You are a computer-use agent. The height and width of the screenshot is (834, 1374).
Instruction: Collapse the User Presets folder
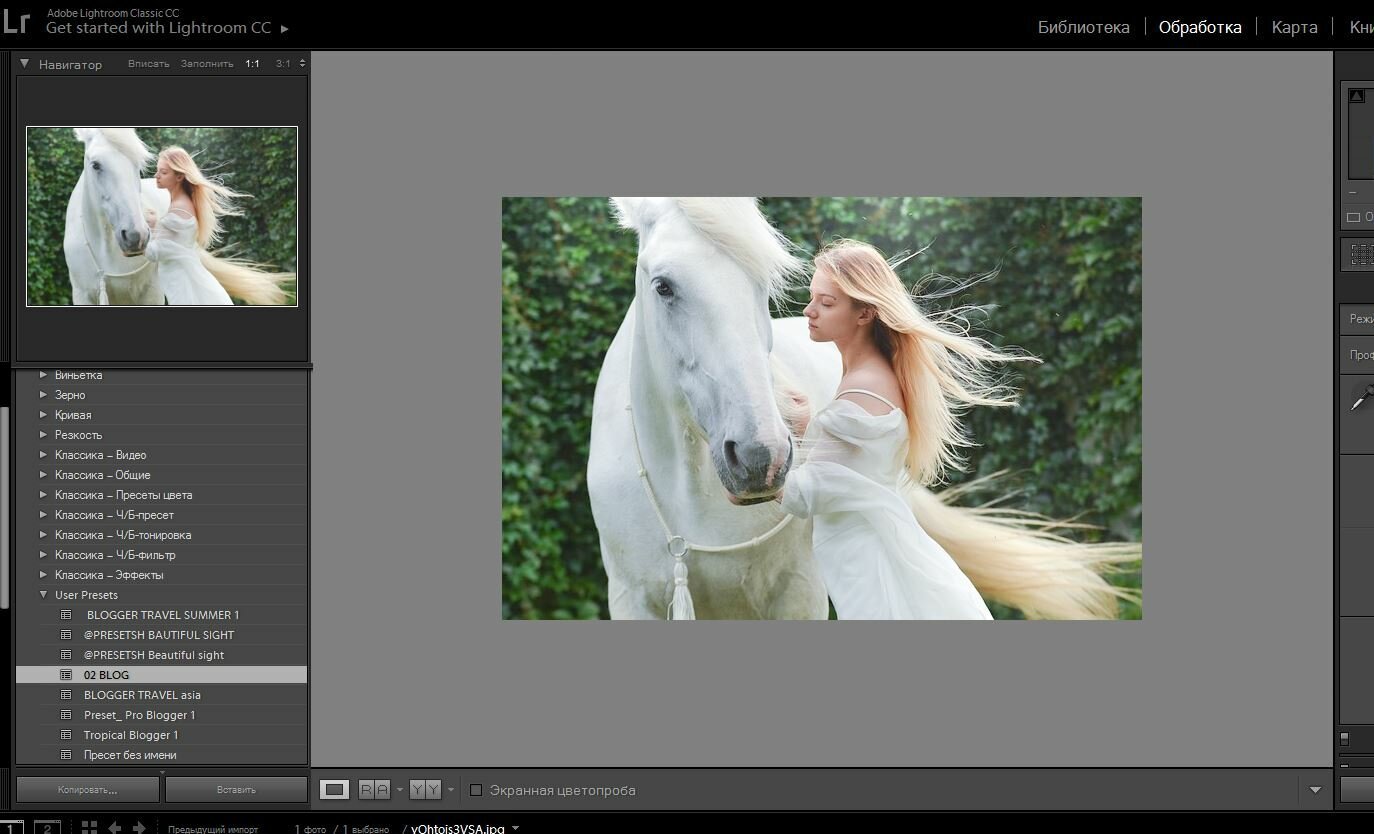click(43, 595)
